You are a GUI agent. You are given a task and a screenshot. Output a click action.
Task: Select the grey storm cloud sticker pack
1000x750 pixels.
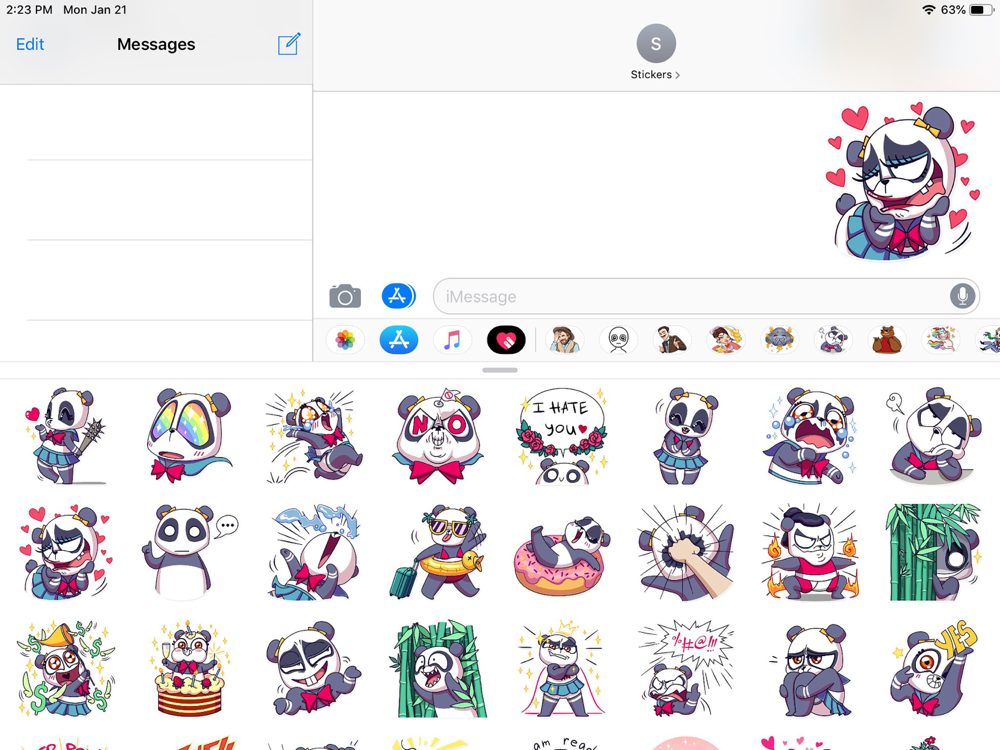pyautogui.click(x=779, y=339)
